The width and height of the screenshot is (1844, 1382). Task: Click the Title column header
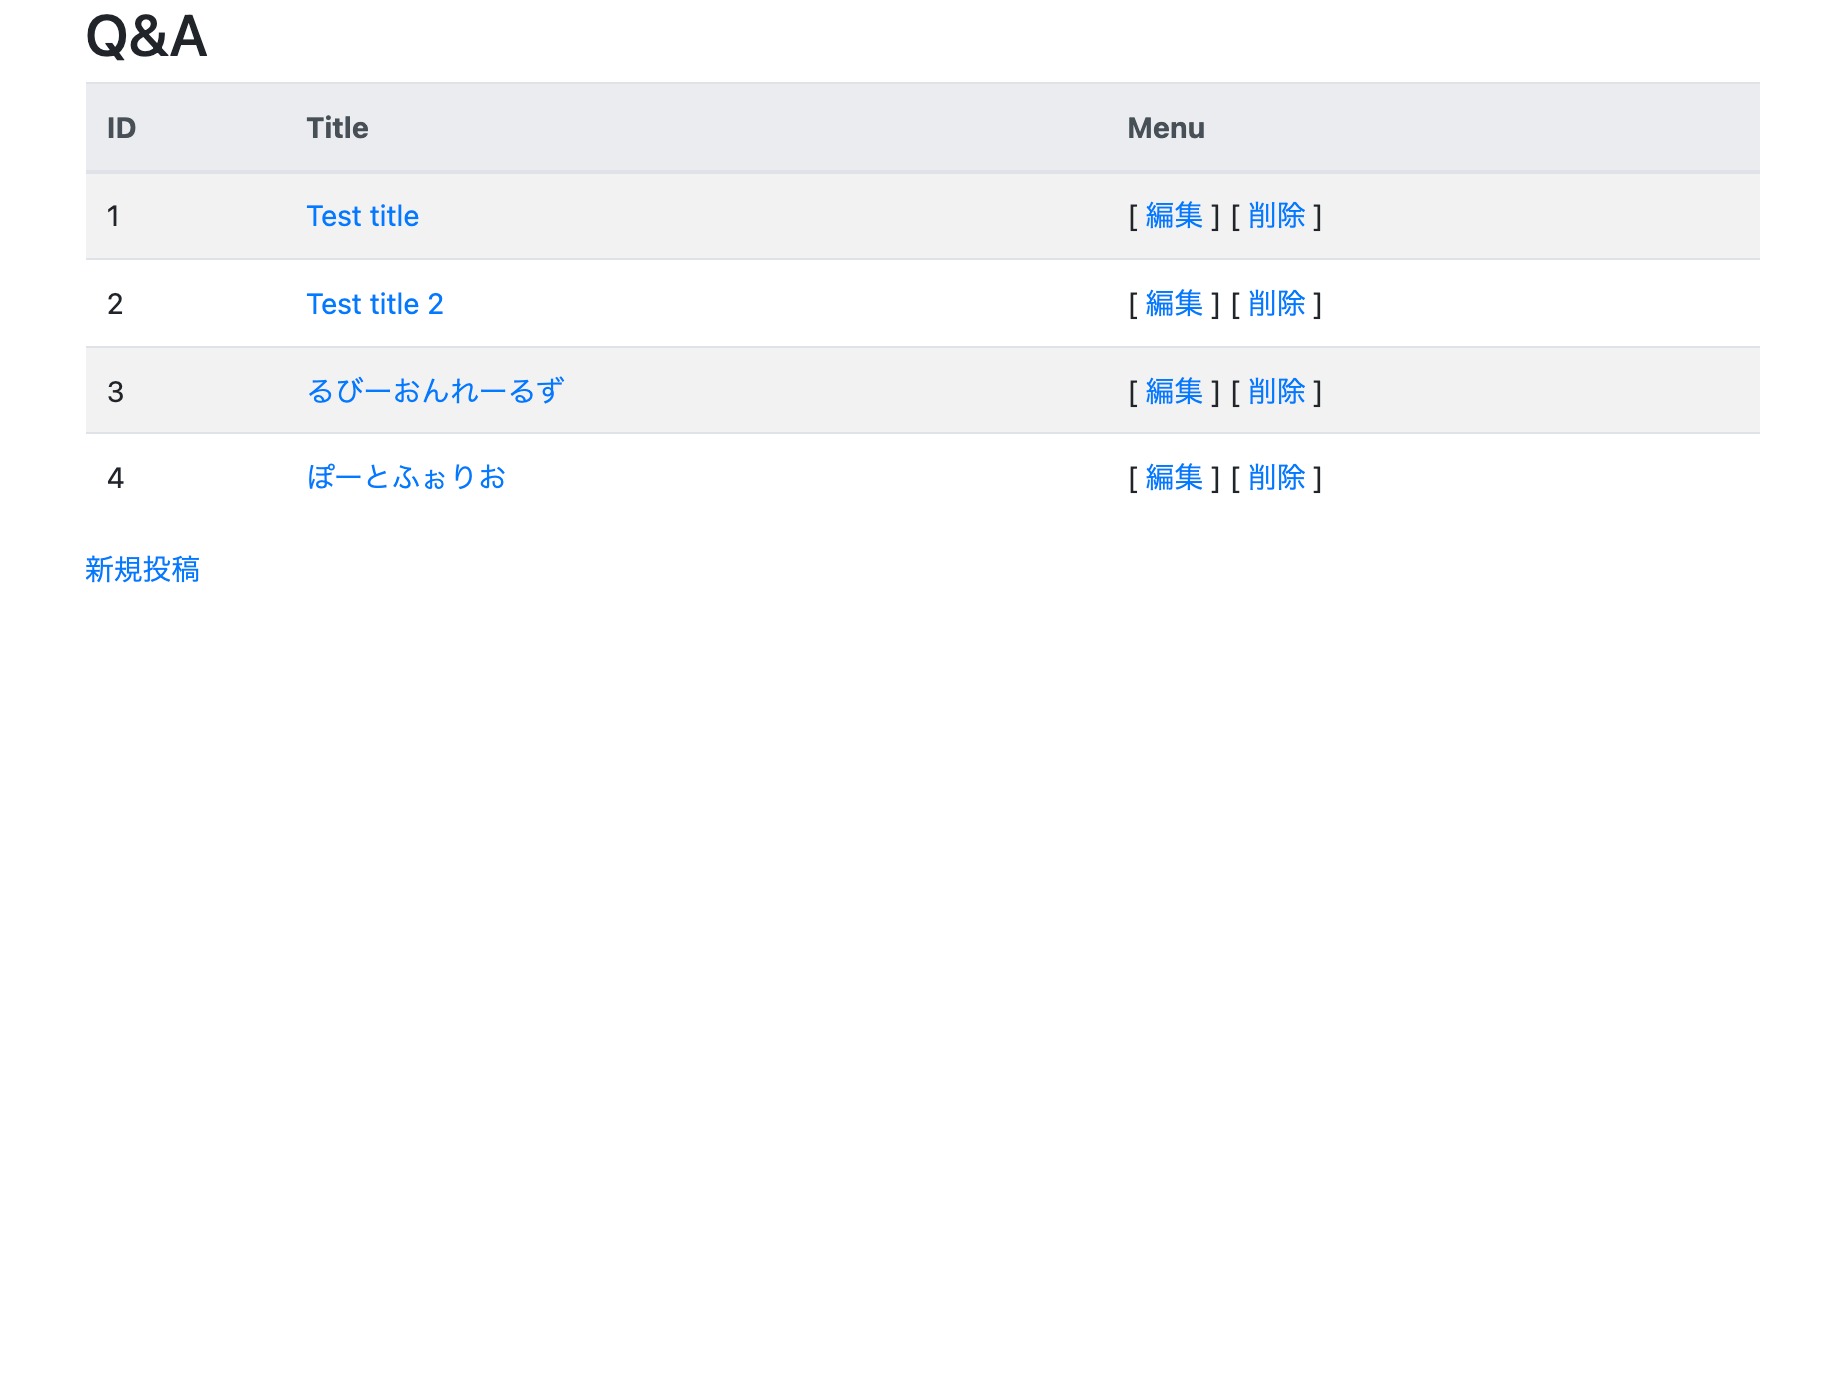337,128
